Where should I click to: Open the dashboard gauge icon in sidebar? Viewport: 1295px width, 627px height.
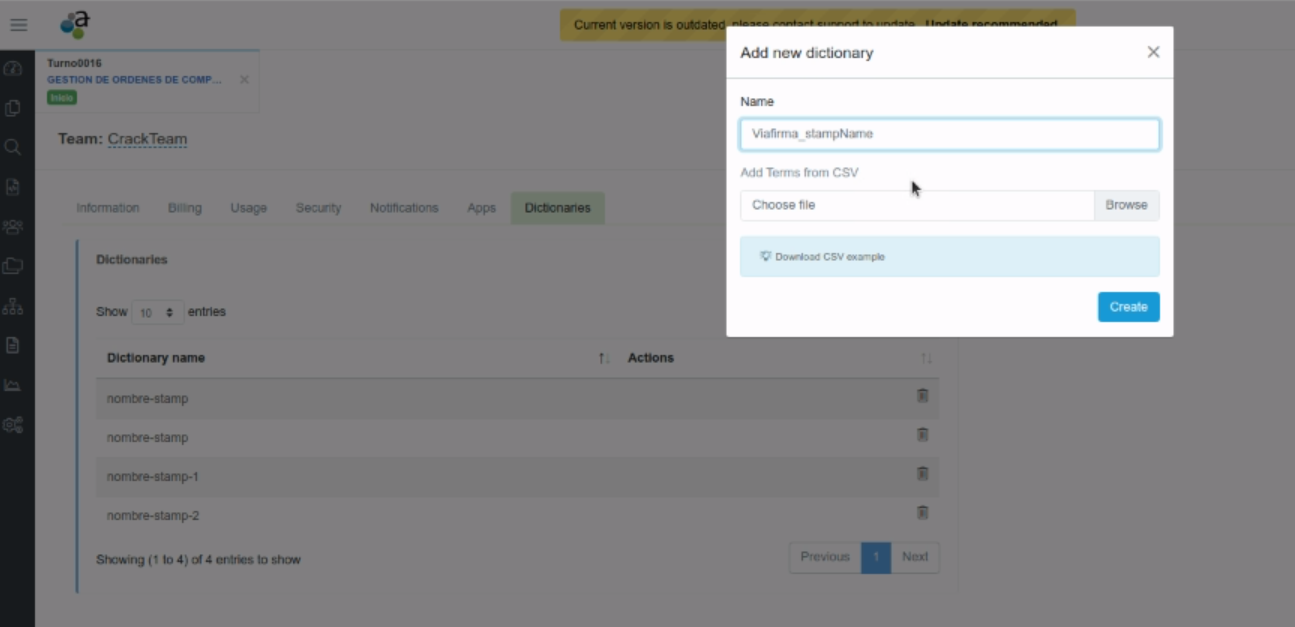pos(13,69)
